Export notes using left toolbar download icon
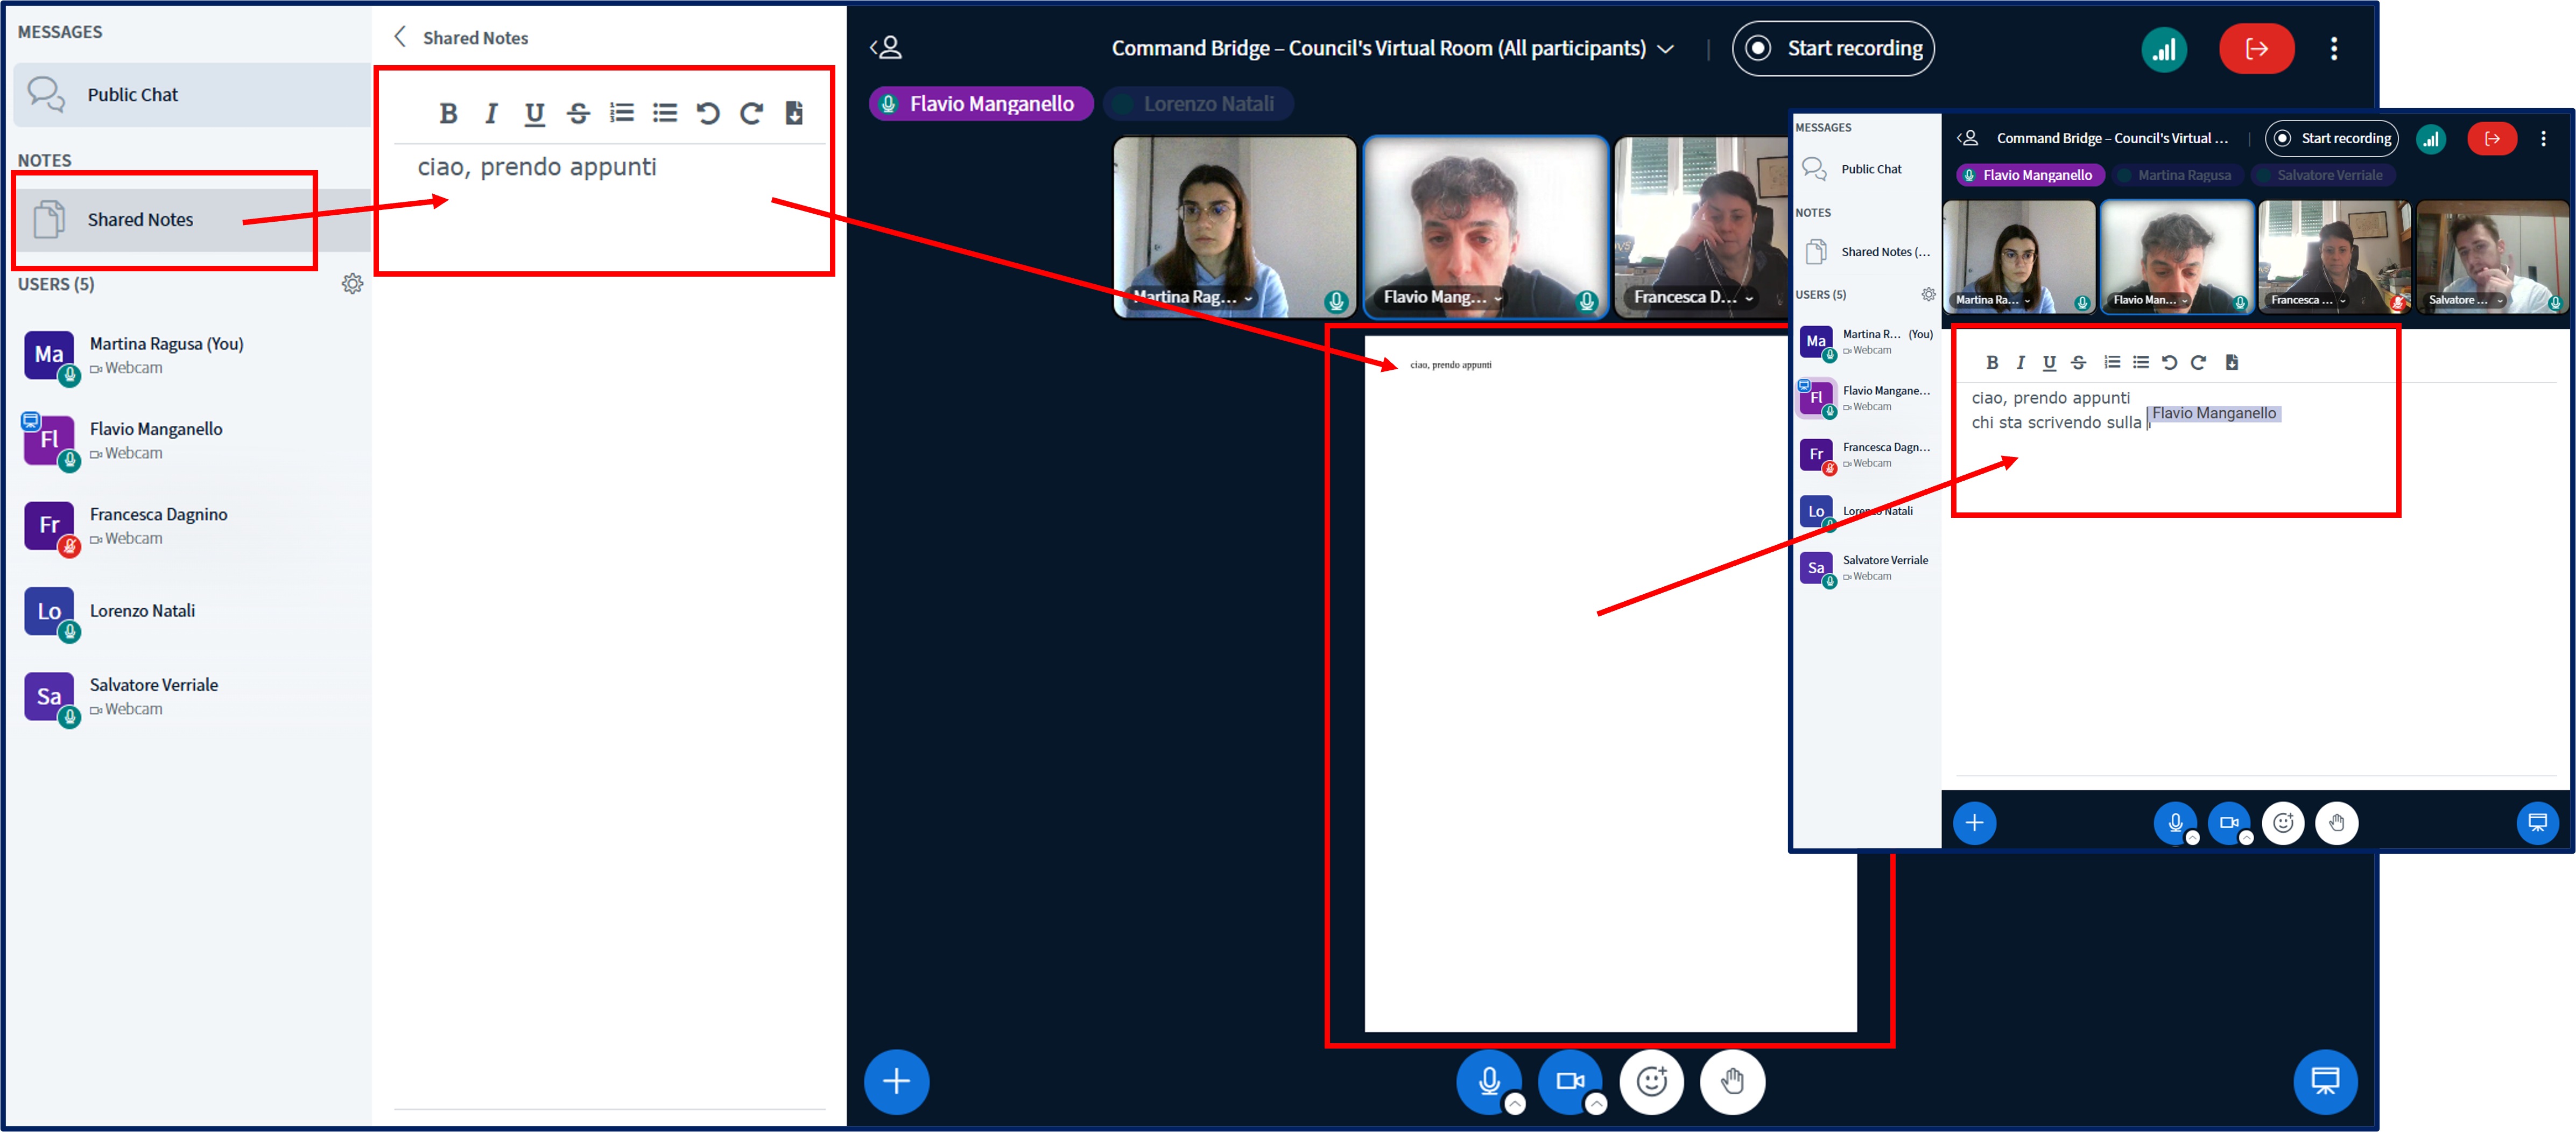Viewport: 2576px width, 1132px height. (794, 114)
